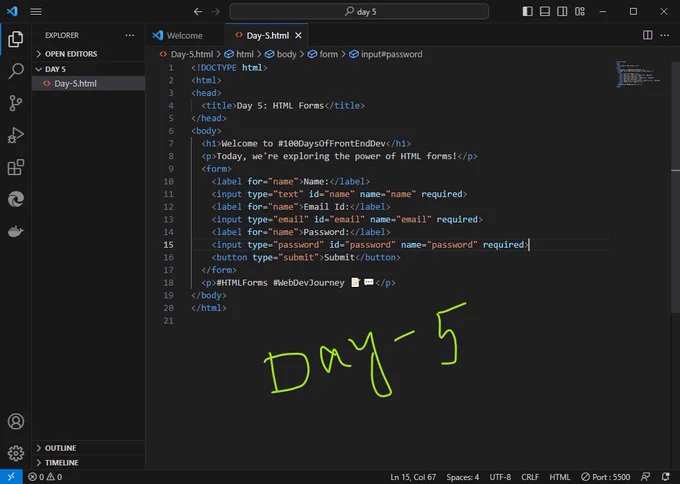Toggle the secondary side bar
The width and height of the screenshot is (680, 484).
[562, 11]
